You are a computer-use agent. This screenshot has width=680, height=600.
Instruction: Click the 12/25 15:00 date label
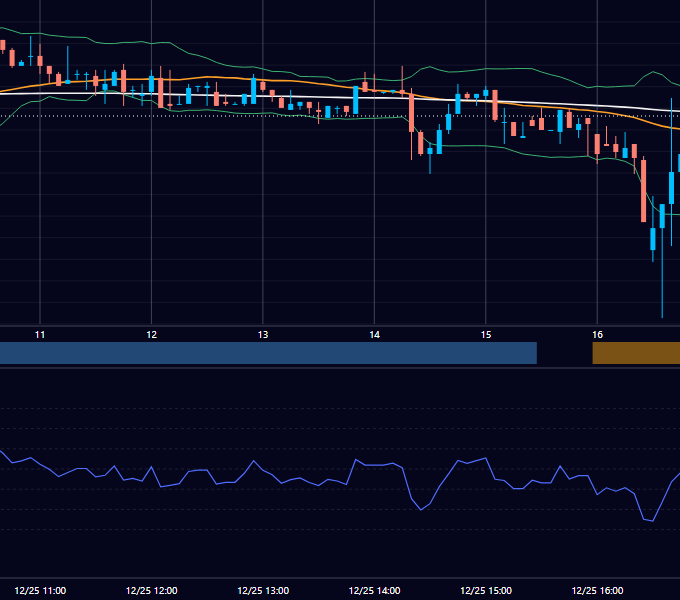tap(486, 590)
